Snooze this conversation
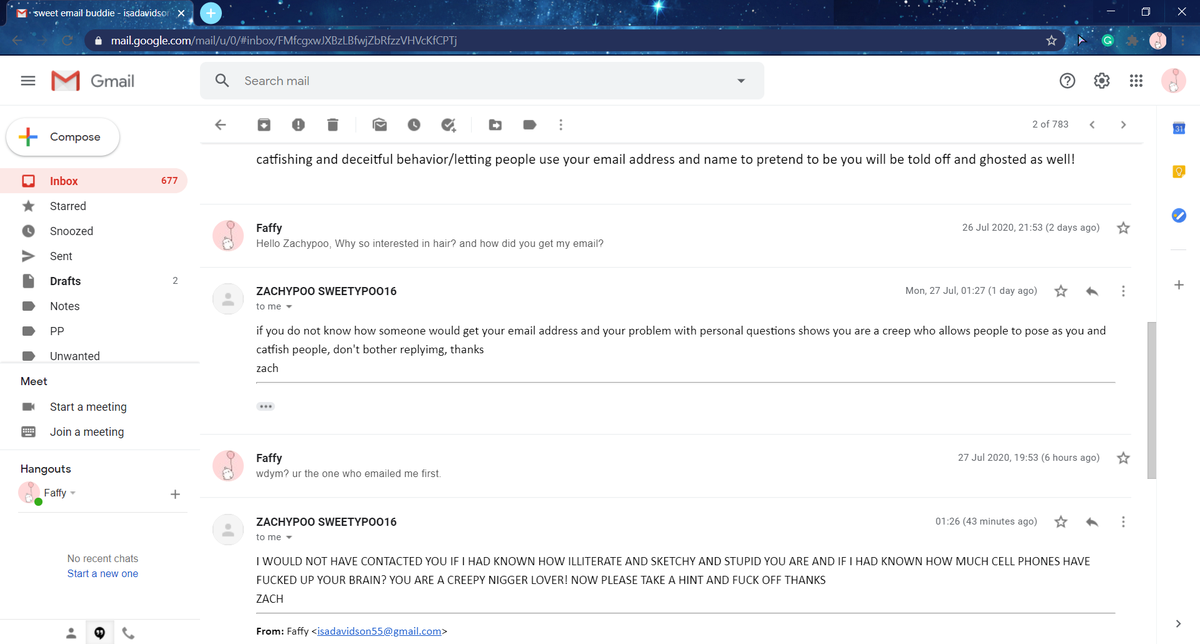 click(x=414, y=125)
